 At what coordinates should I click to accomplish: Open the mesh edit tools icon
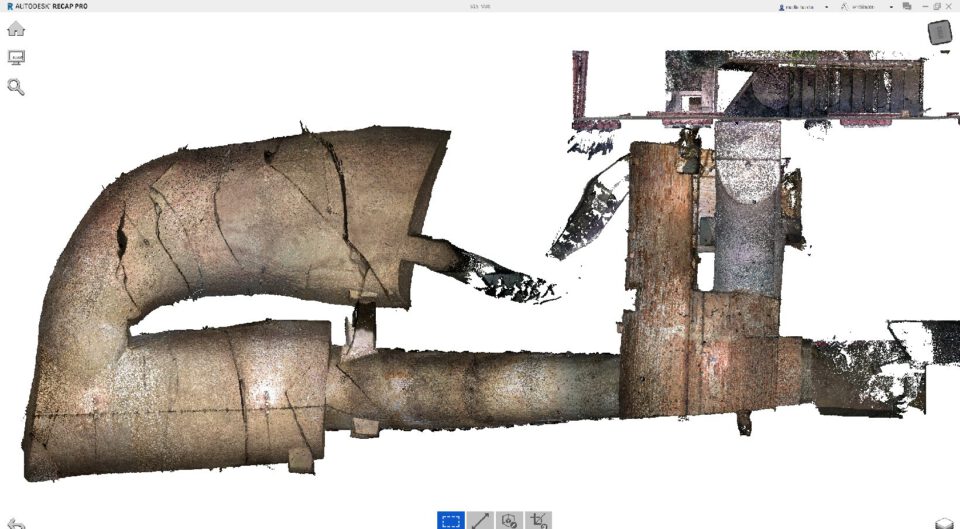click(x=509, y=521)
